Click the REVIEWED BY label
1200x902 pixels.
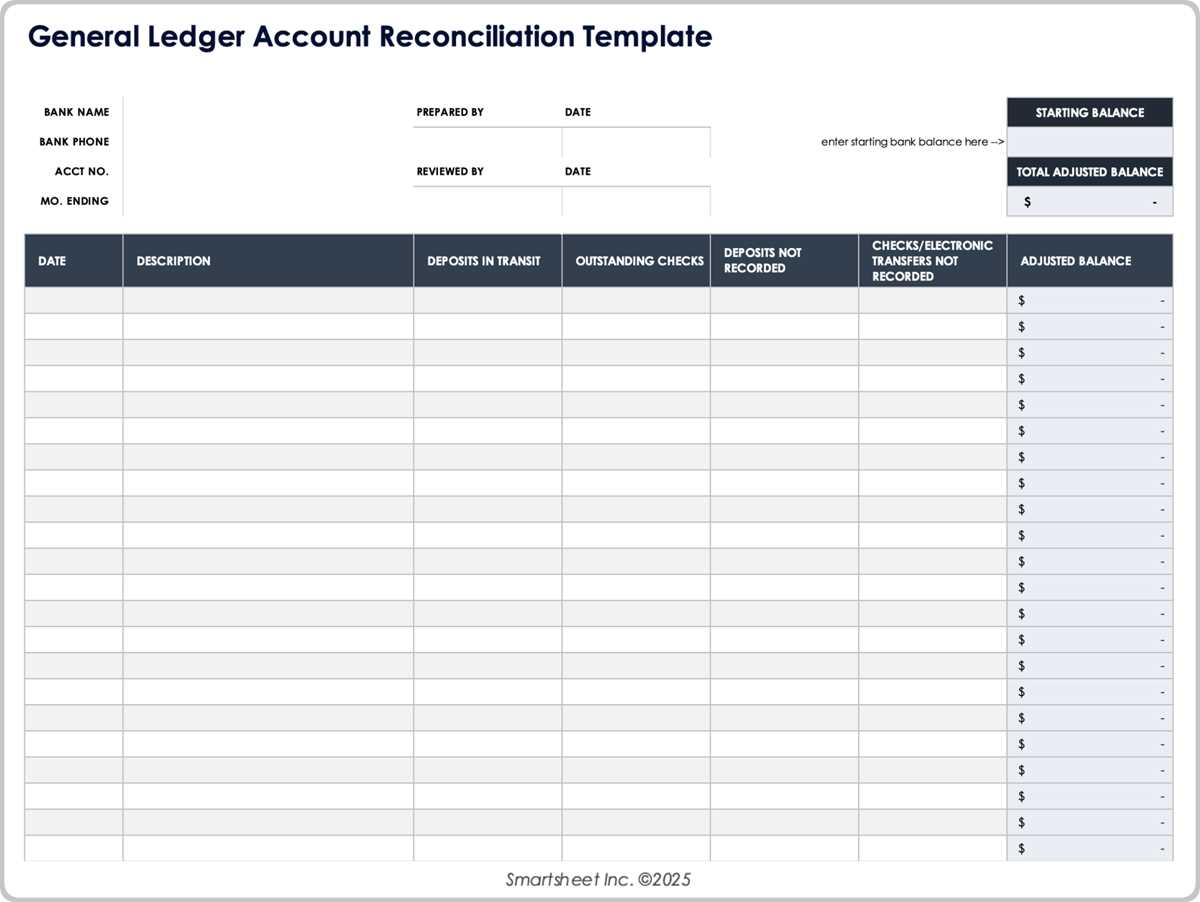tap(450, 171)
